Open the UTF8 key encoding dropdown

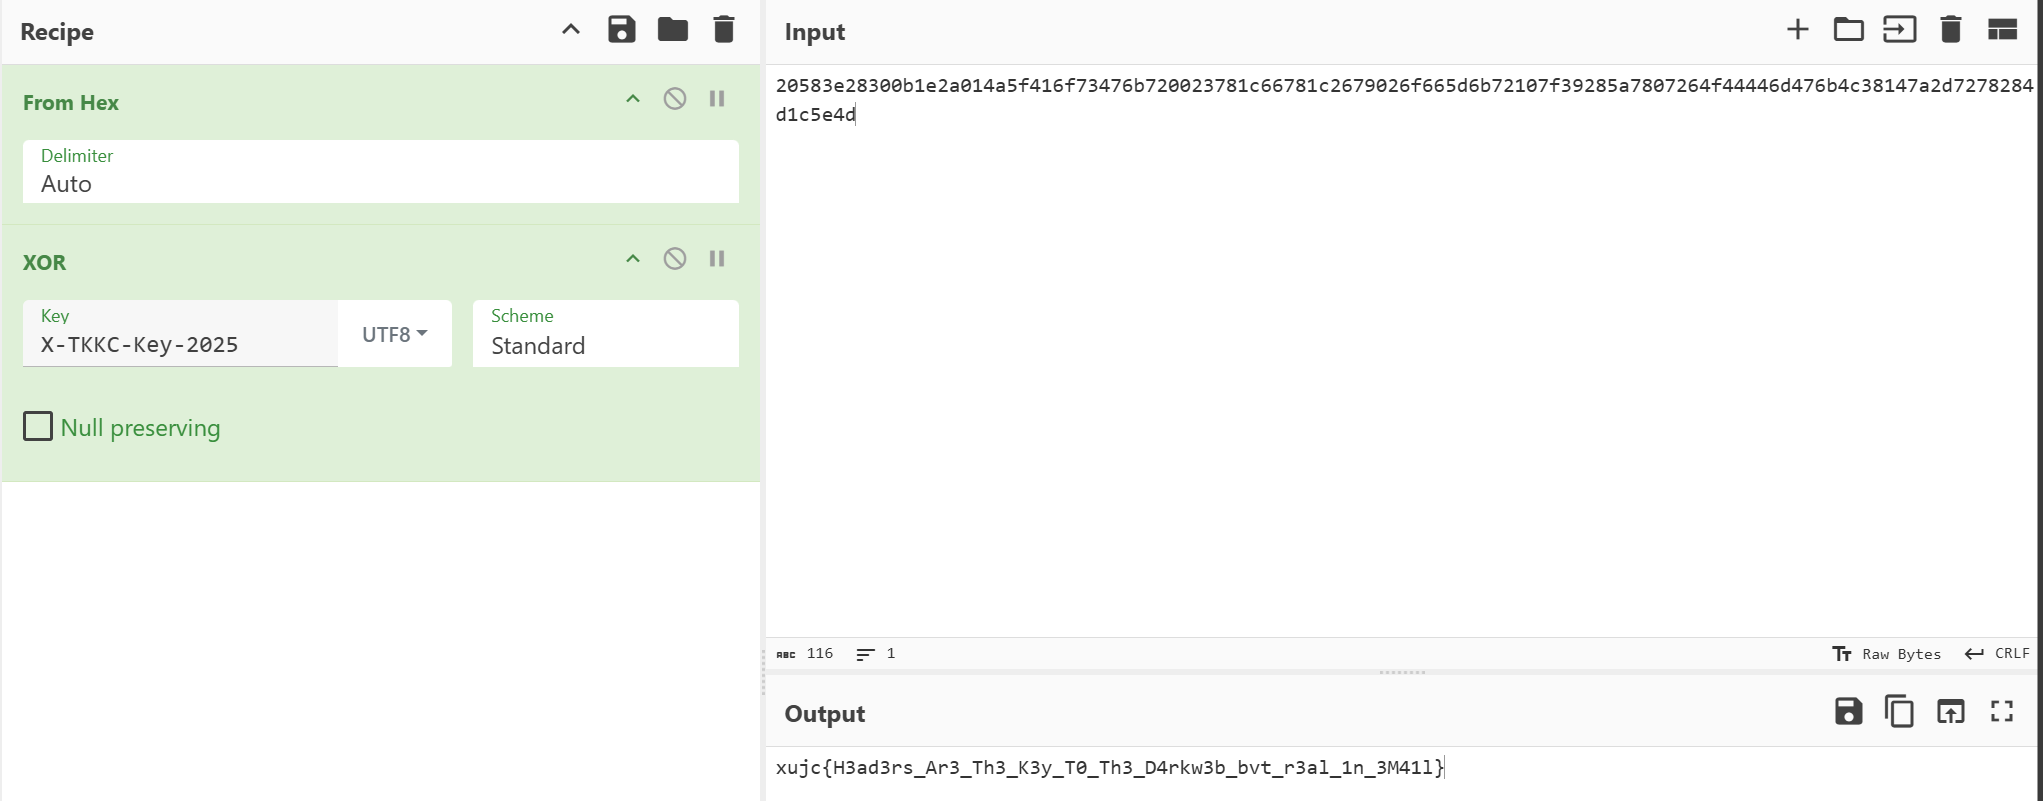pyautogui.click(x=395, y=334)
